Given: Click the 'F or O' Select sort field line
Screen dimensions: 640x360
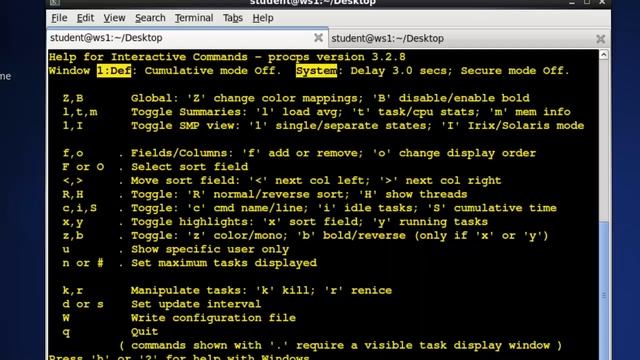Looking at the screenshot, I should pos(155,167).
